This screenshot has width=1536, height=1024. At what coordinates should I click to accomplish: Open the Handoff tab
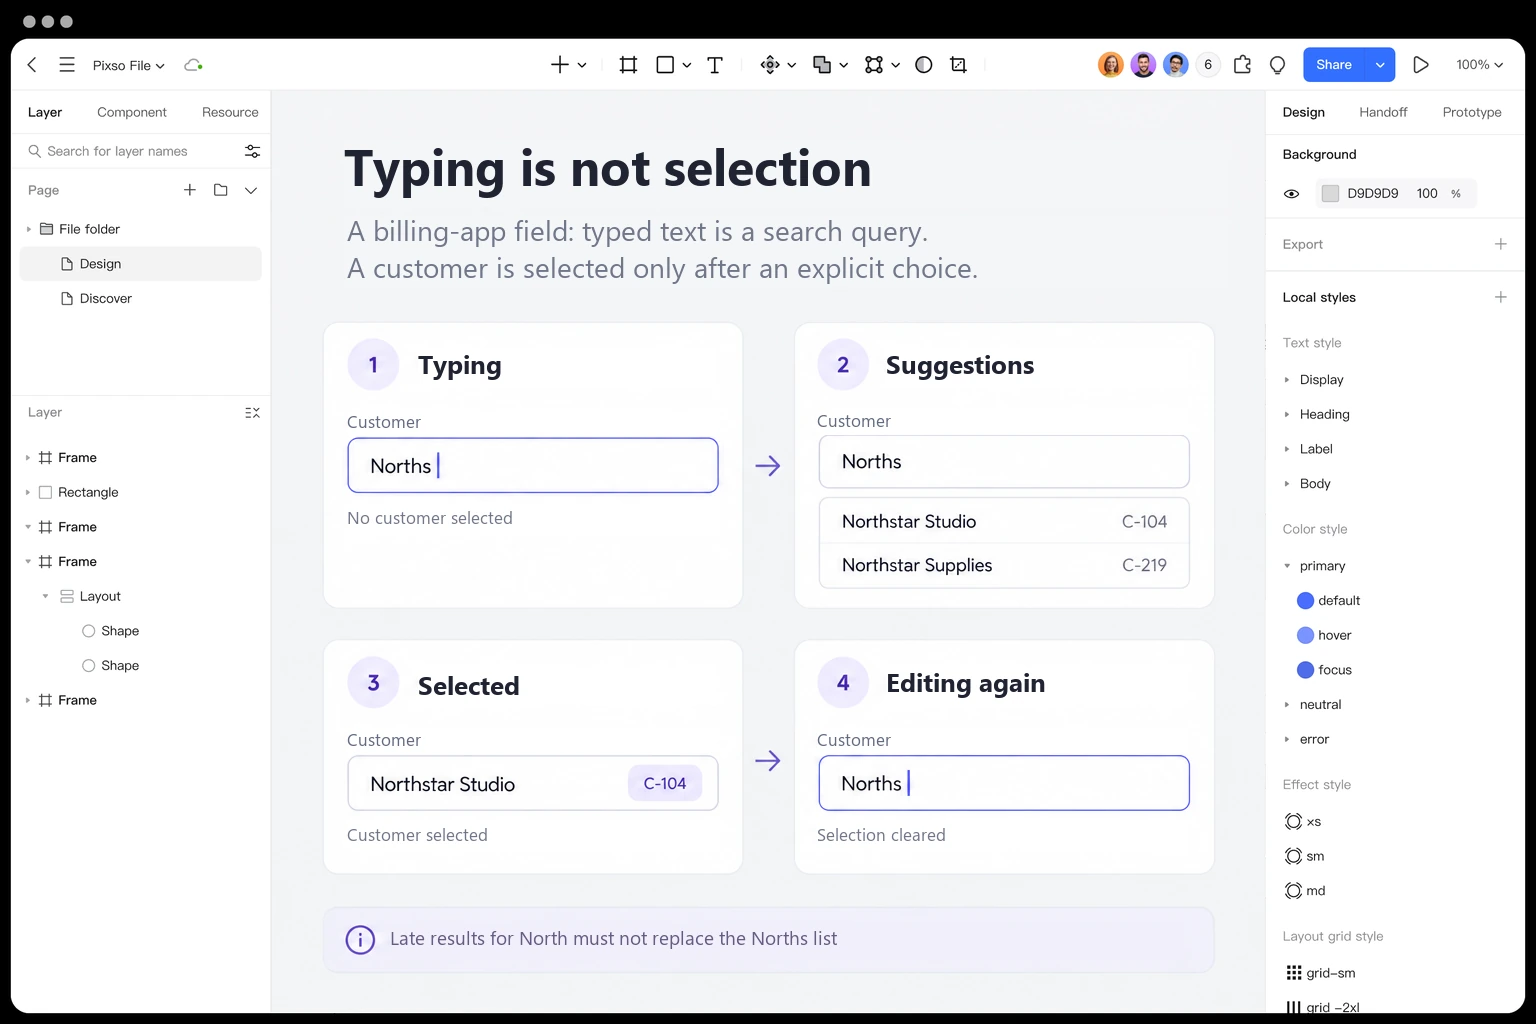click(1383, 112)
